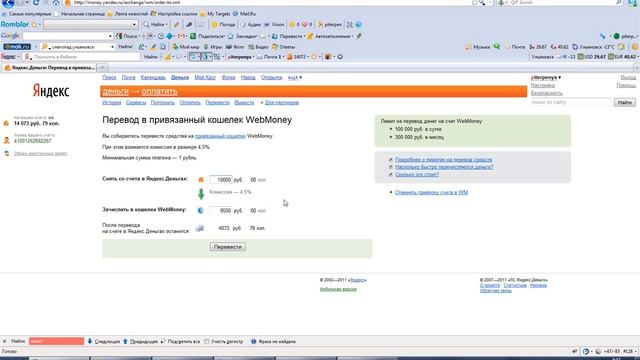The height and width of the screenshot is (360, 640).
Task: Click the browser back arrow button
Action: click(8, 3)
